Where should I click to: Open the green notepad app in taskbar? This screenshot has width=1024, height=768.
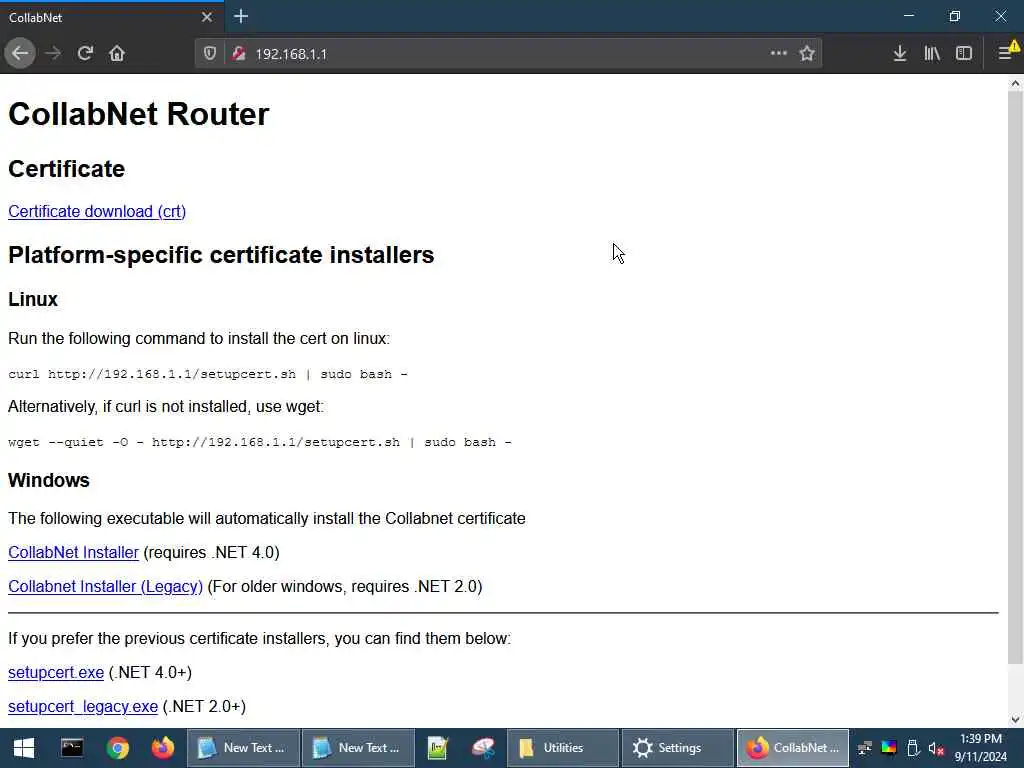tap(438, 748)
